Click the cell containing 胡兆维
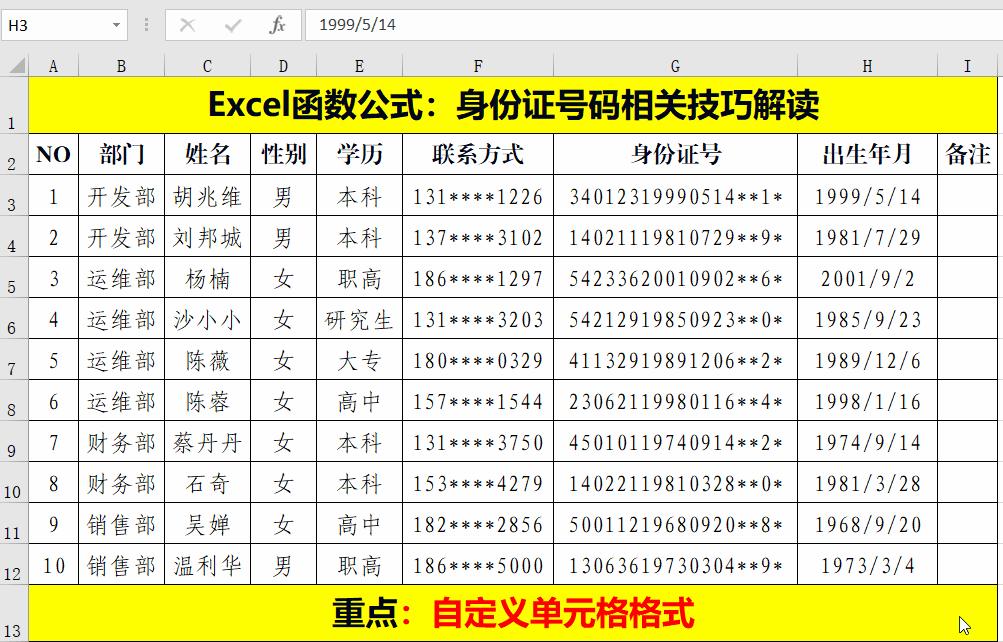Screen dimensions: 1003x642 point(206,197)
